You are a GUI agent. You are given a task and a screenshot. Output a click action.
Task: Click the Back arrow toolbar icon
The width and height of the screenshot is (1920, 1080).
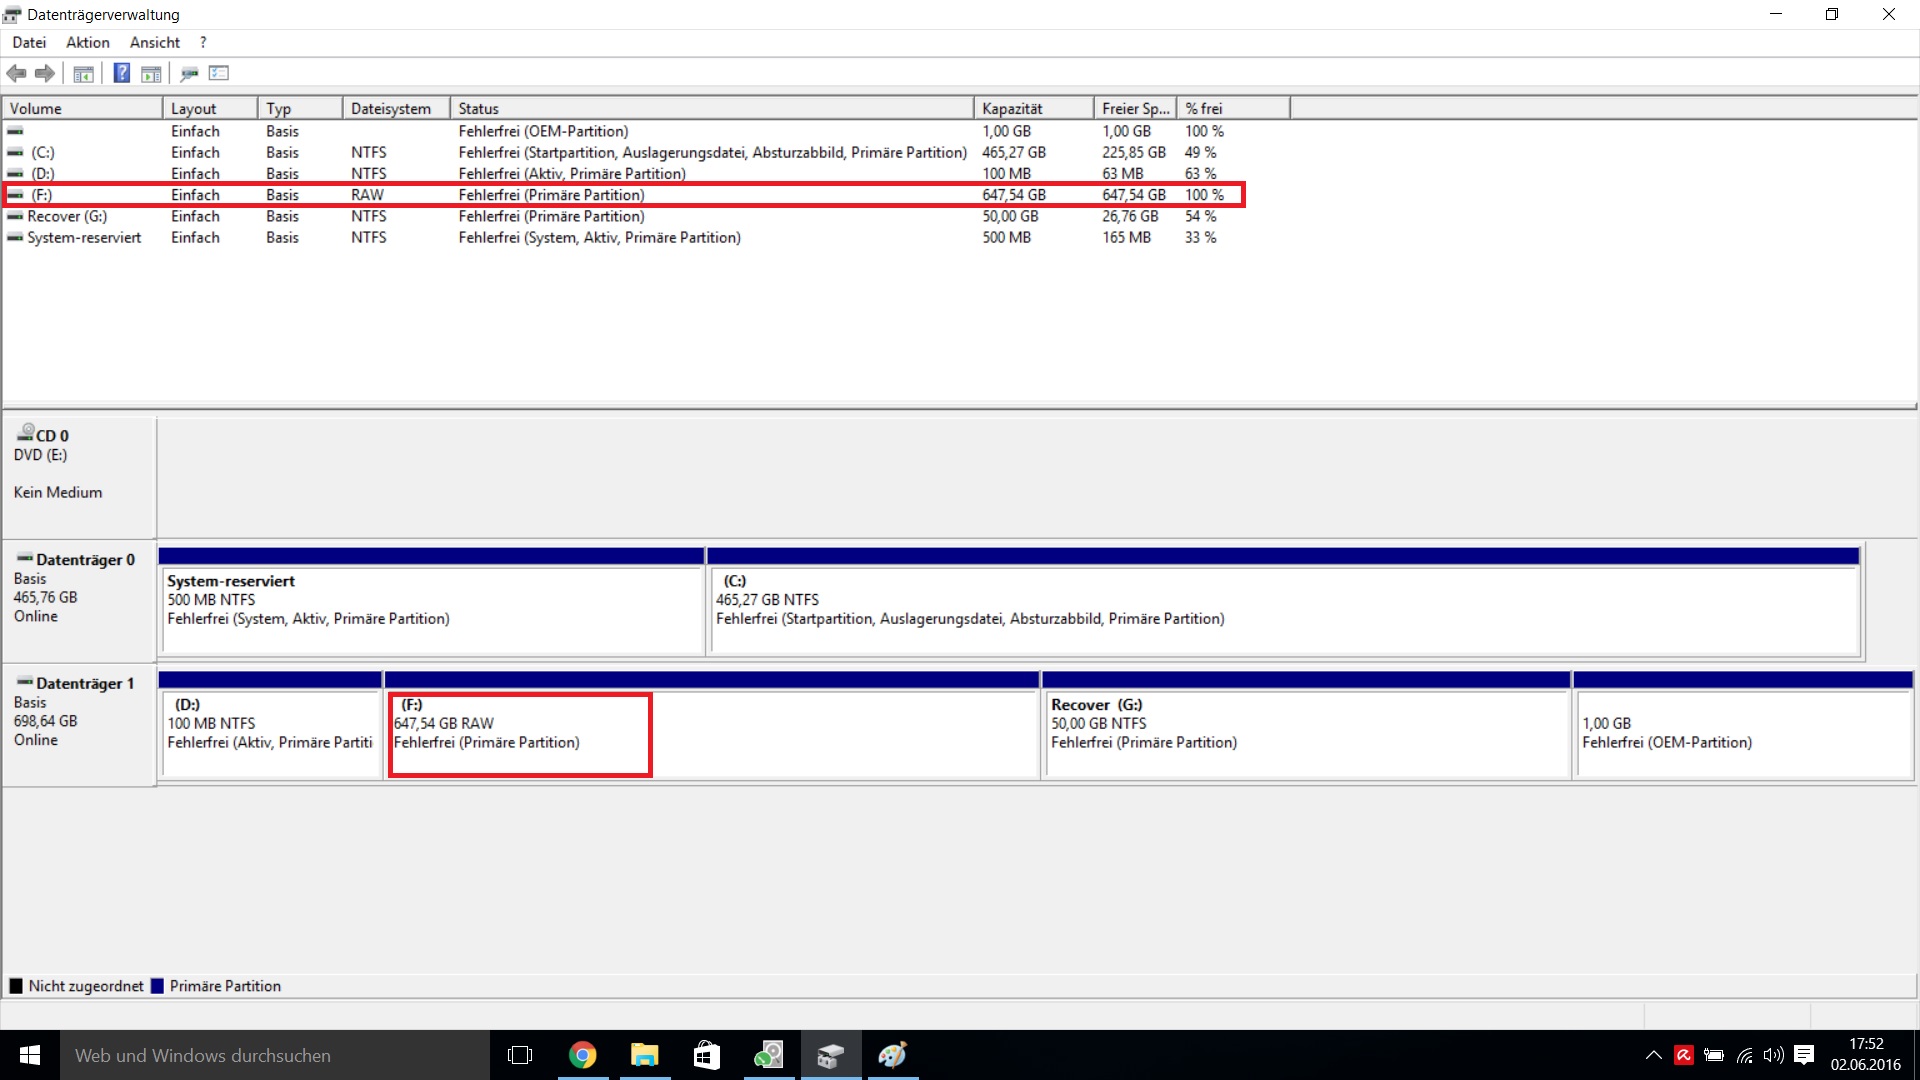pyautogui.click(x=16, y=73)
